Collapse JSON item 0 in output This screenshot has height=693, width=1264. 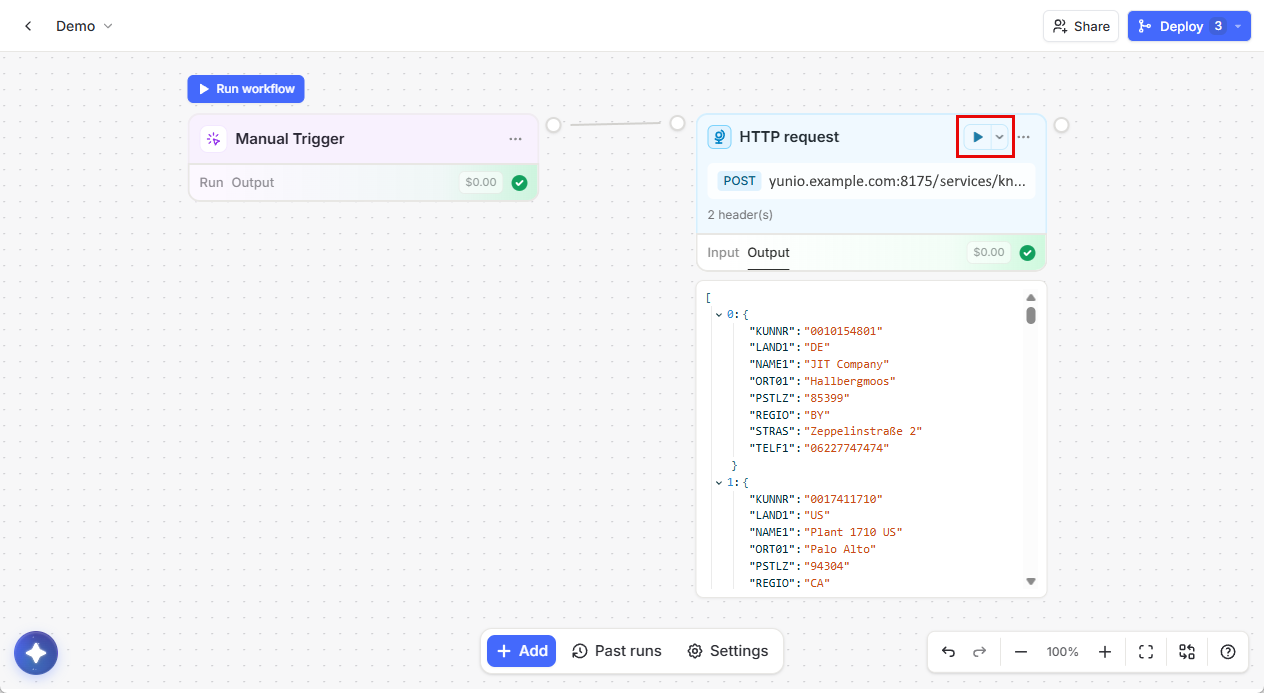click(x=718, y=314)
